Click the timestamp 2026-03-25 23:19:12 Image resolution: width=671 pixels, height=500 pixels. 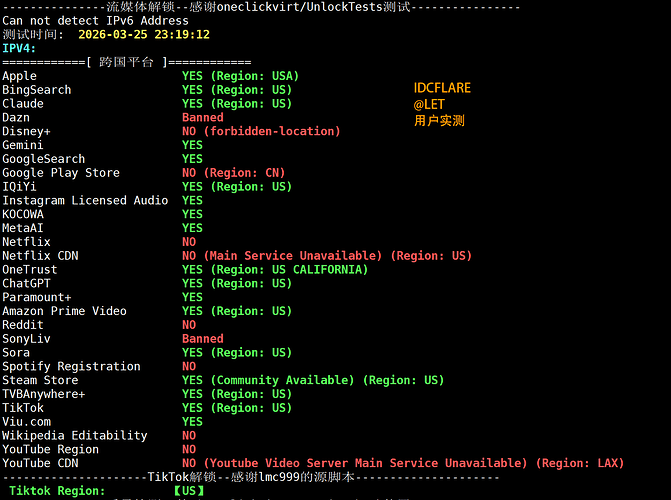point(144,34)
